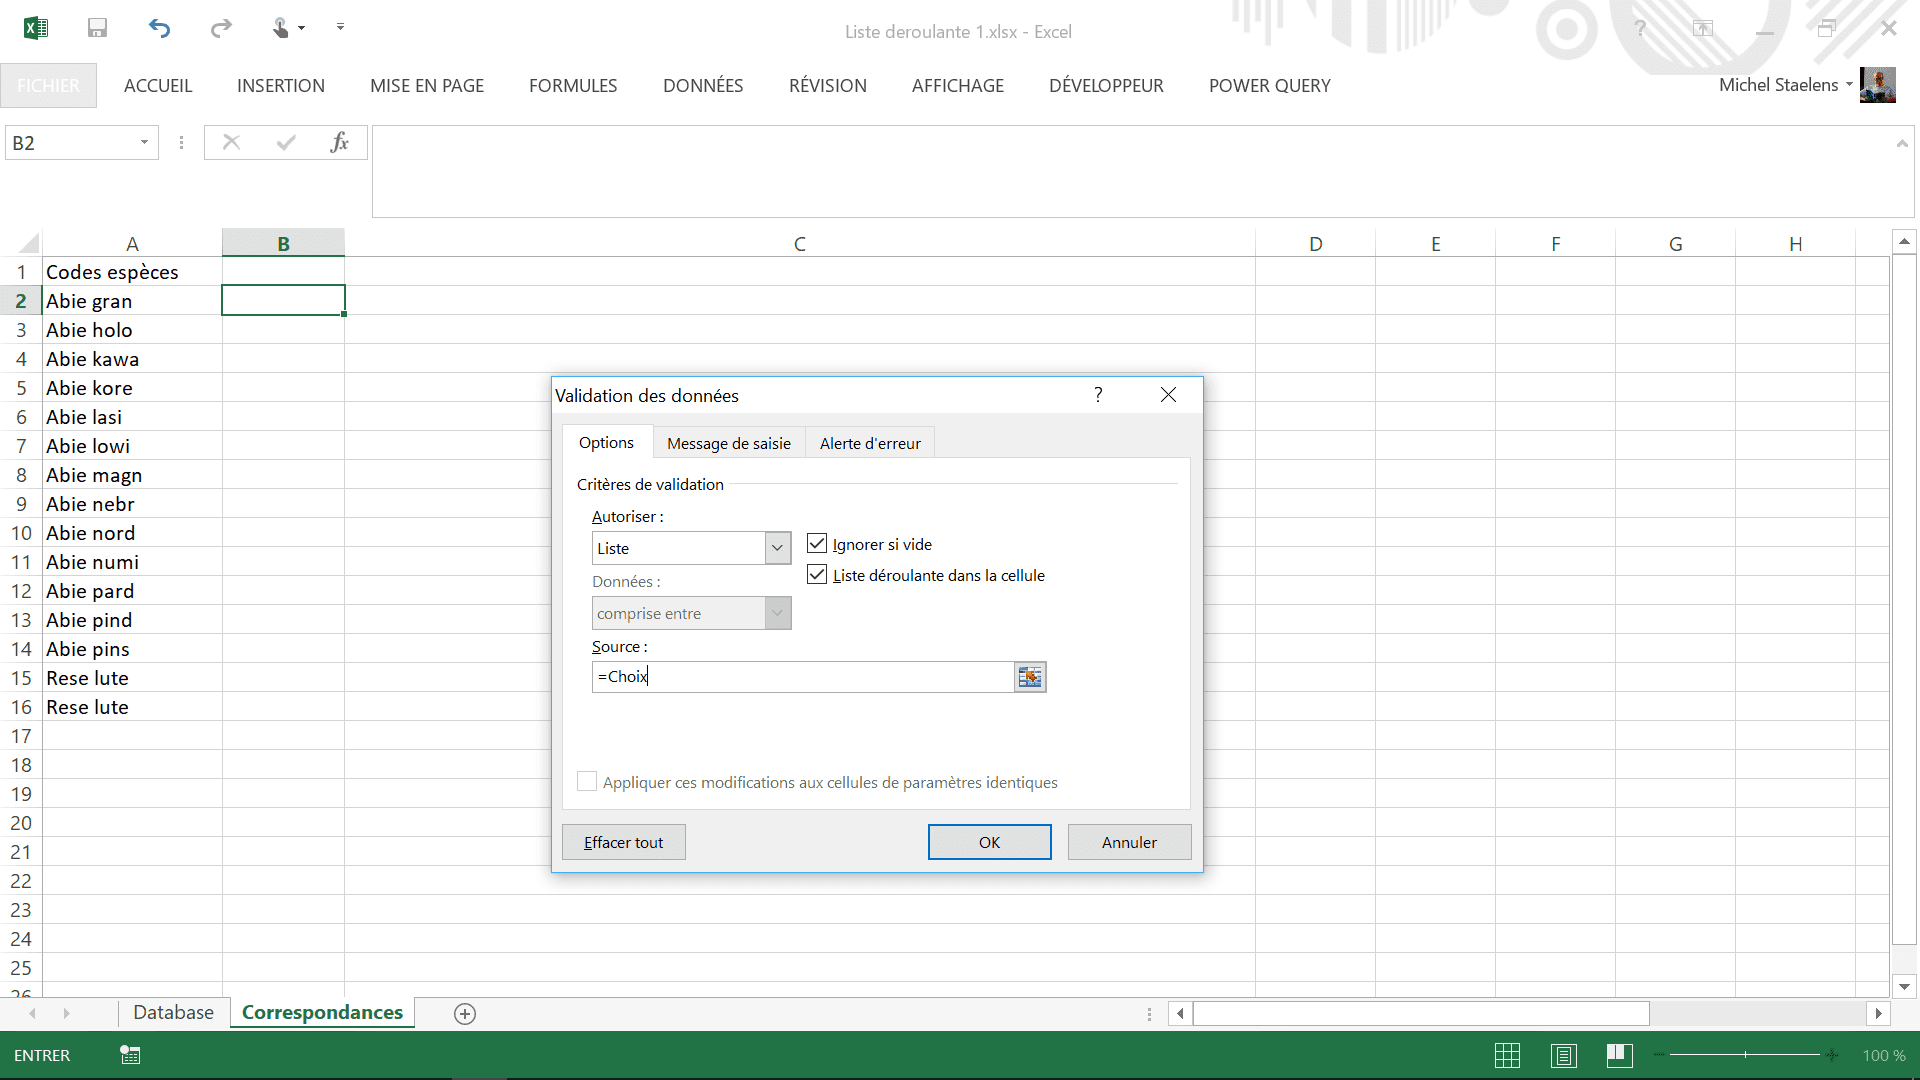Add a new sheet with plus icon
Screen dimensions: 1920x1080
464,1013
